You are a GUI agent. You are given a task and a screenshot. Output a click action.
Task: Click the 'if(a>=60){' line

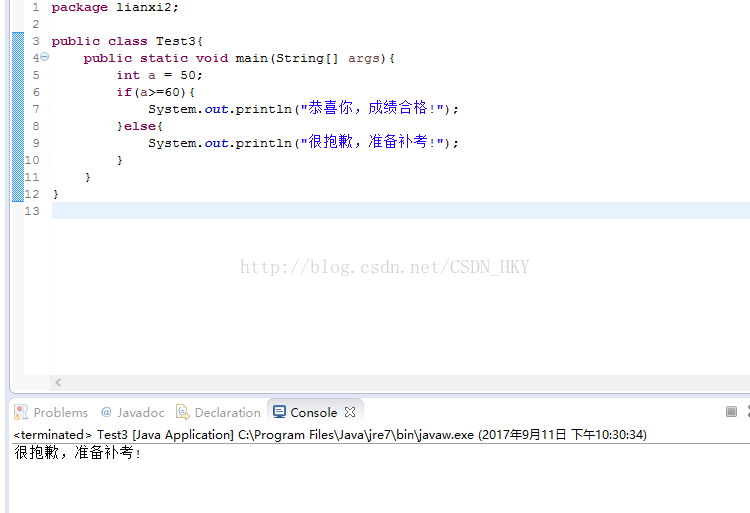pos(156,92)
